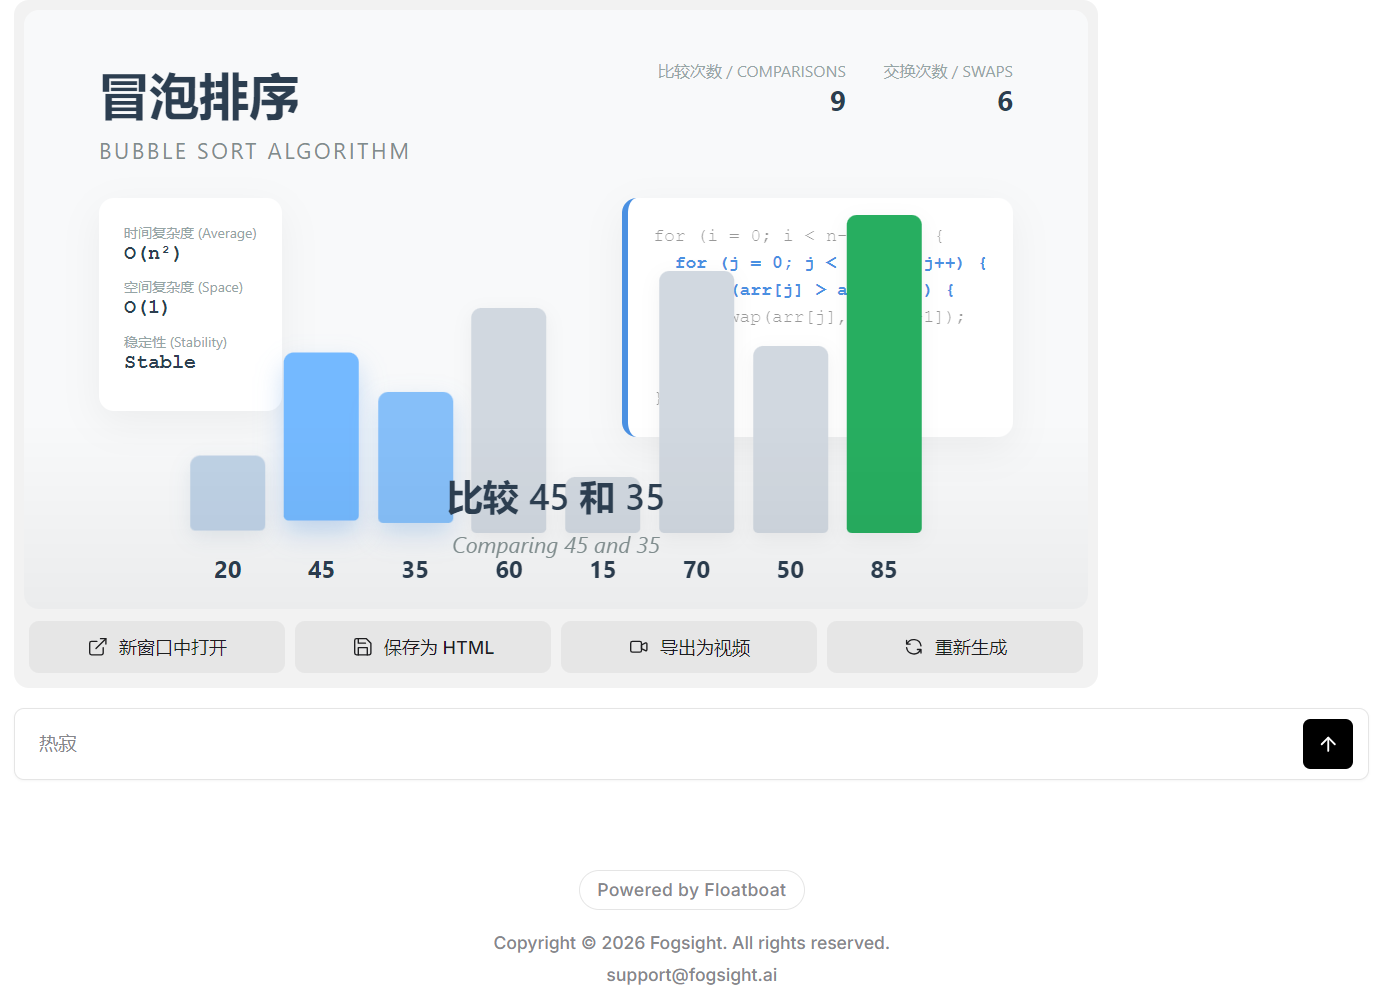
Task: Click the swaps count value 6
Action: pyautogui.click(x=1005, y=101)
